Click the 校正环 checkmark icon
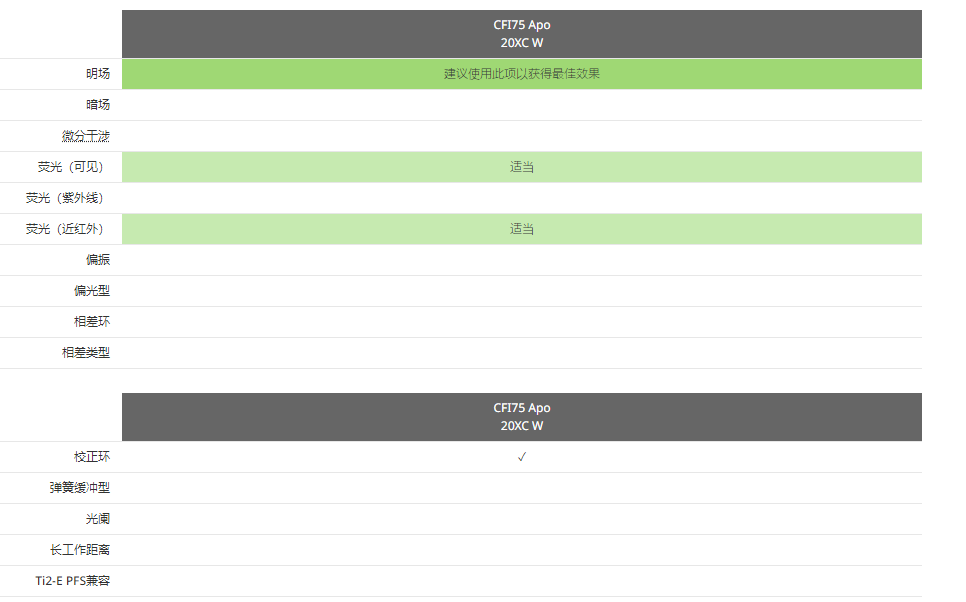The image size is (966, 602). [x=521, y=457]
